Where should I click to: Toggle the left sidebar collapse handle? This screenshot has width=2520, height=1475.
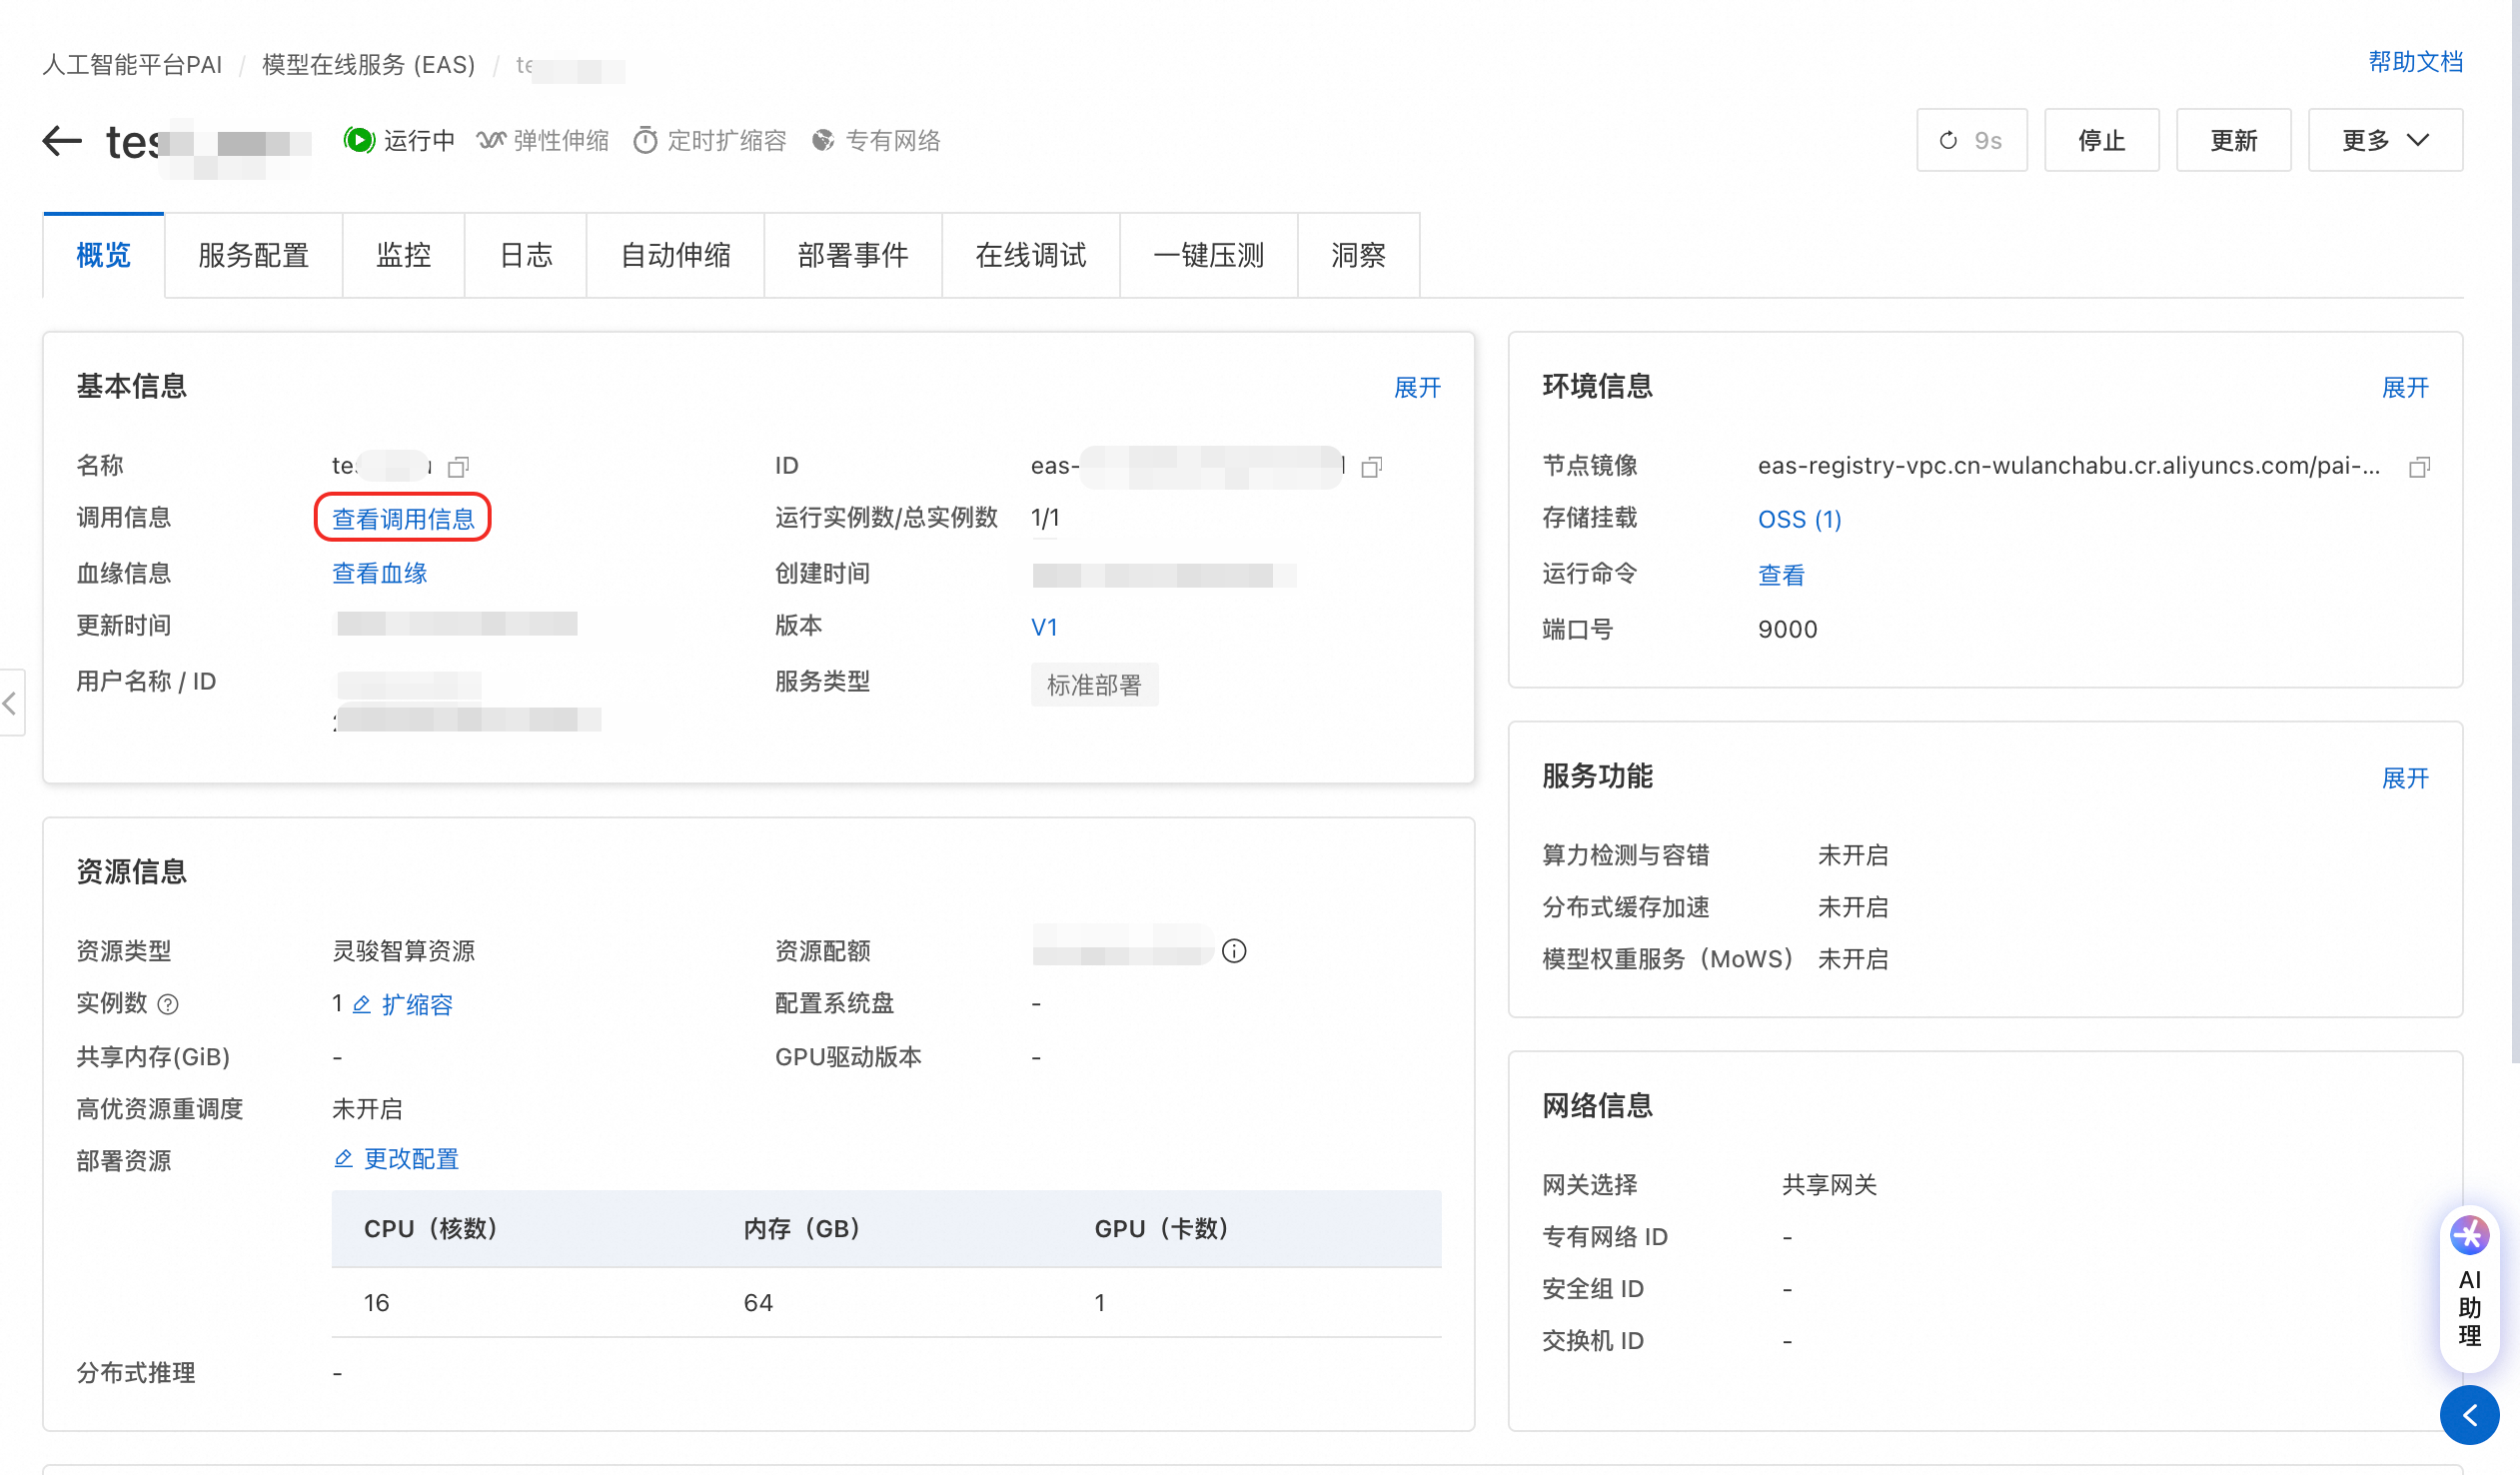pyautogui.click(x=10, y=703)
